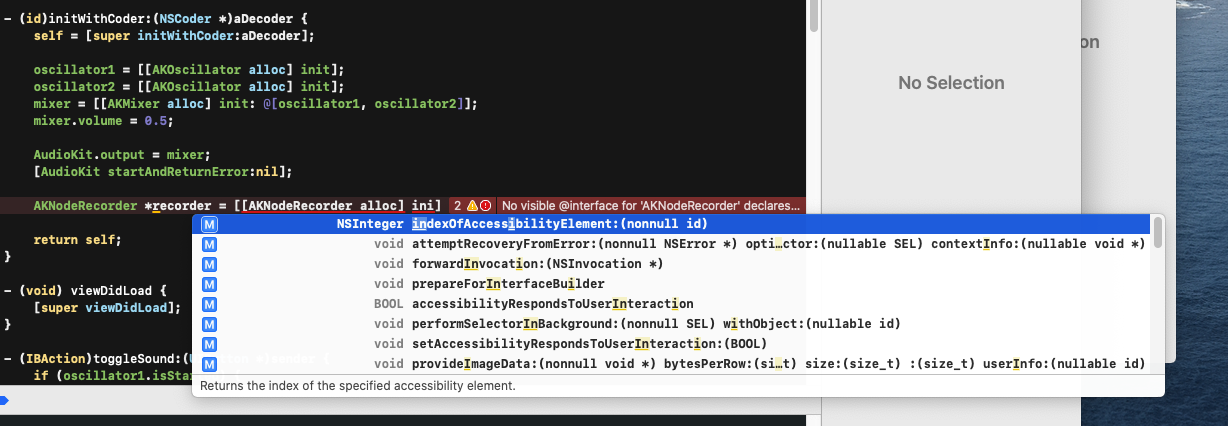Click the red error exclamation icon

486,205
